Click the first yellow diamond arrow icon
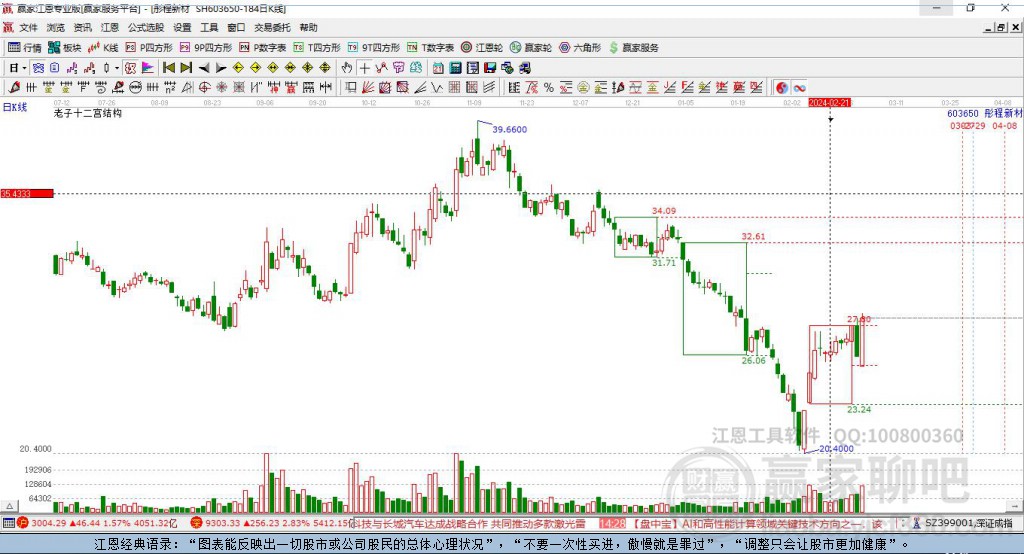Image resolution: width=1024 pixels, height=554 pixels. [x=238, y=68]
